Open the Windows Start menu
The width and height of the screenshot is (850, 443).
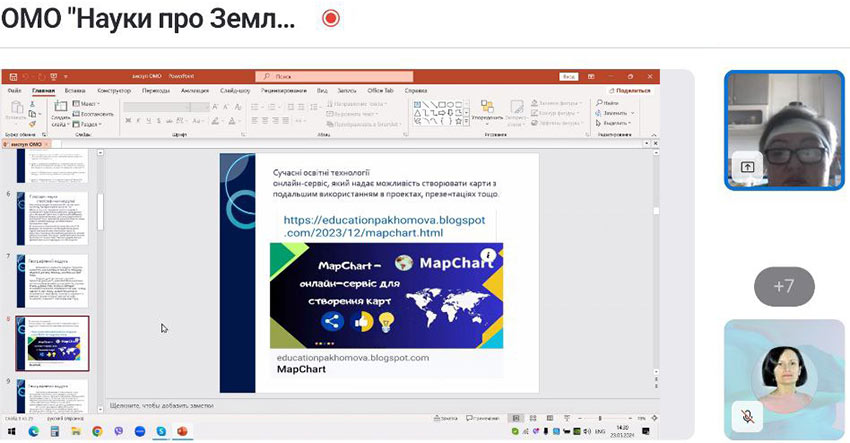[11, 432]
